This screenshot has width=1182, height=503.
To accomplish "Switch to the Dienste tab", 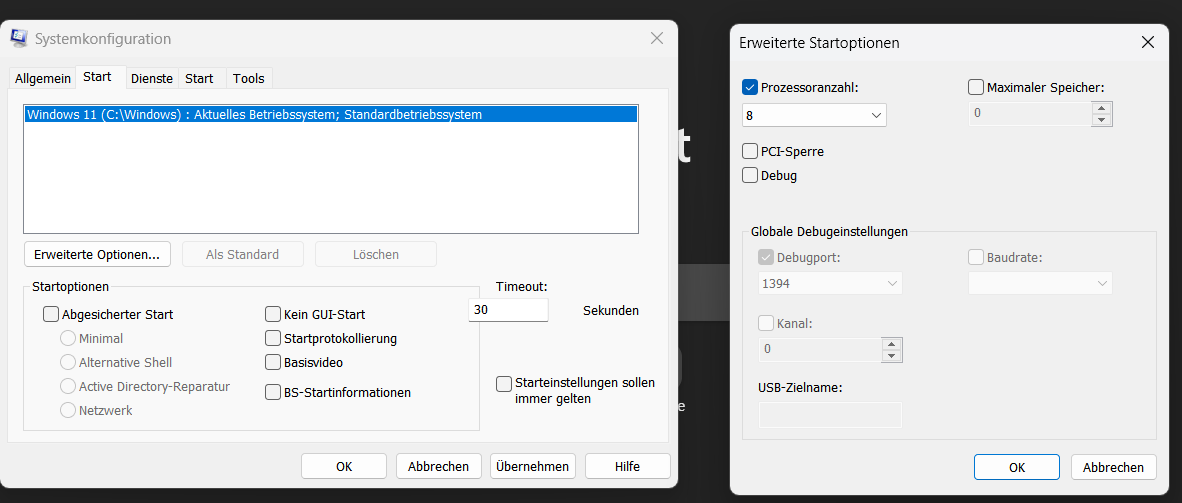I will point(152,78).
